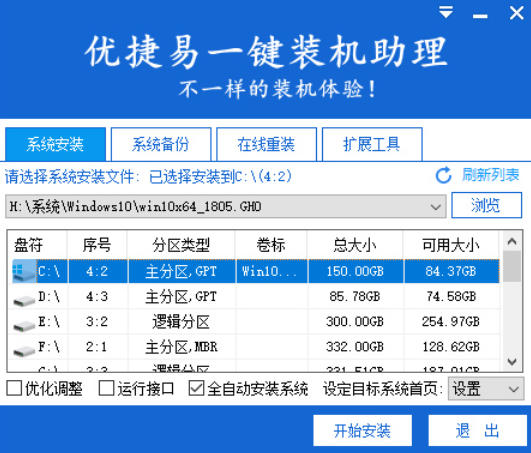Screen dimensions: 531x453
Task: Select the C:\ Windows drive icon
Action: 24,271
